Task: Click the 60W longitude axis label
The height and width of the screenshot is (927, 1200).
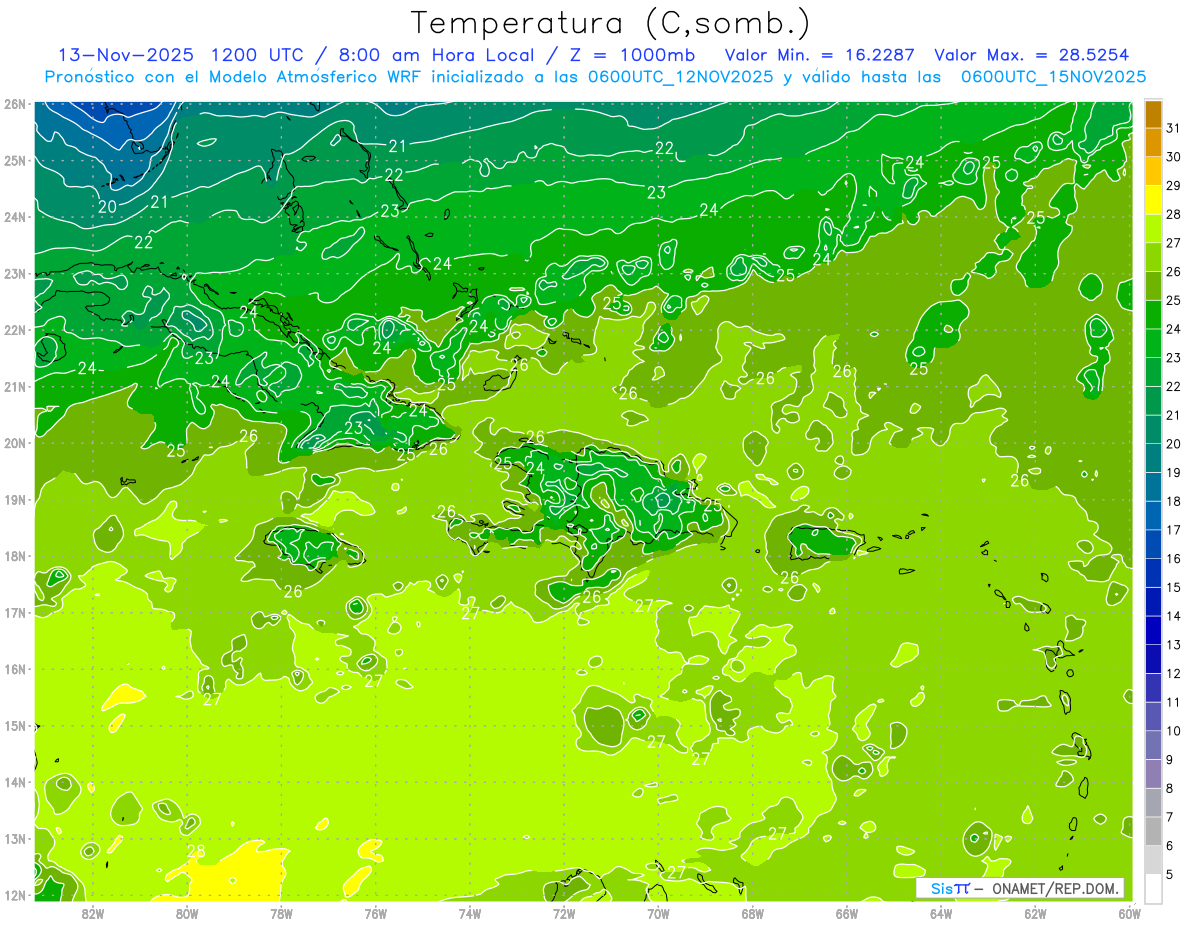Action: pyautogui.click(x=1130, y=913)
